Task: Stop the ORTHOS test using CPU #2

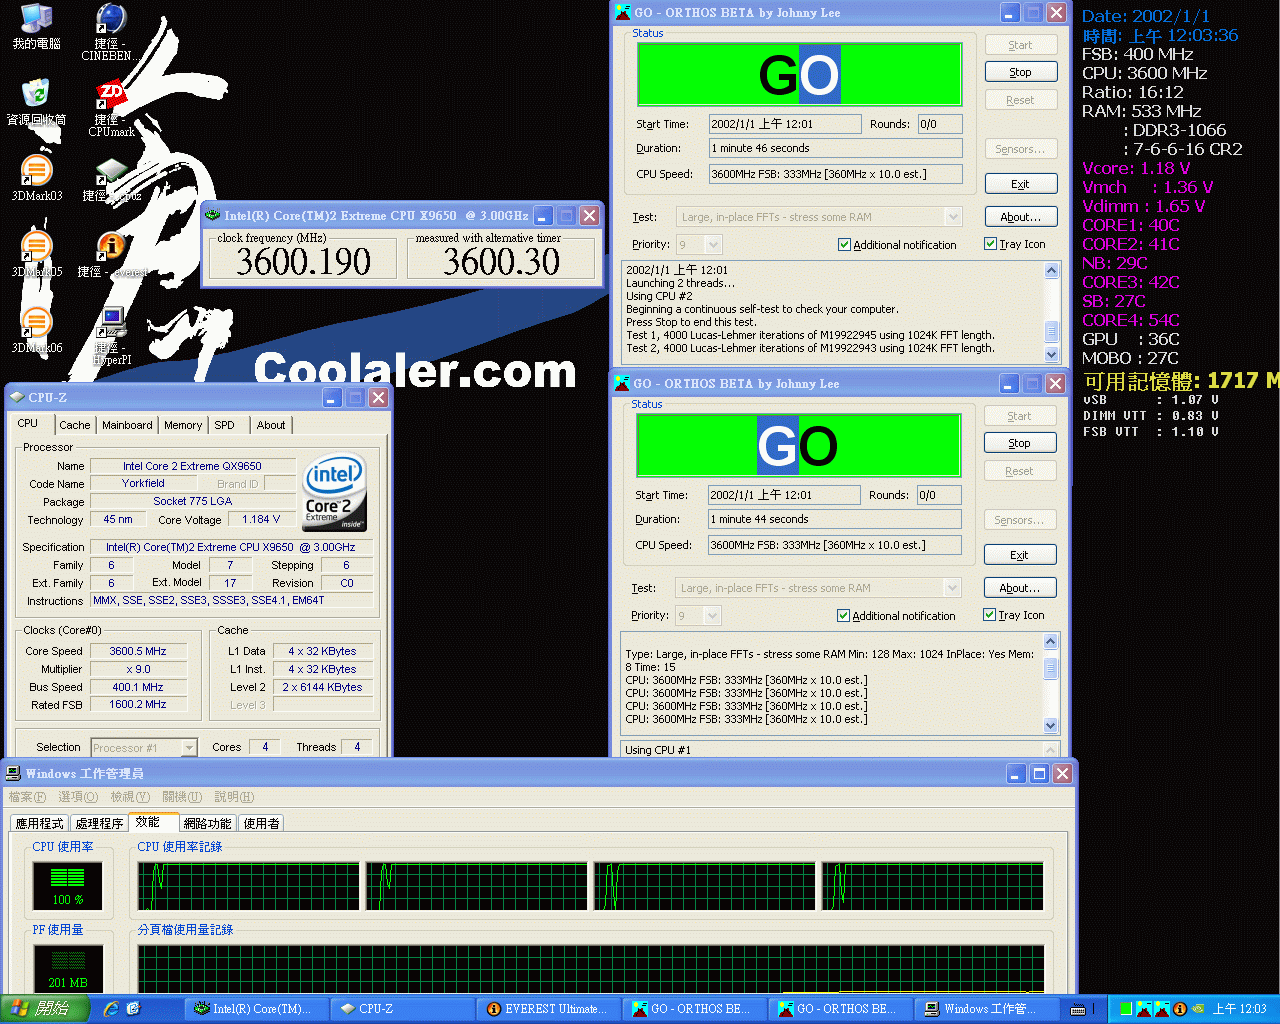Action: pos(1021,72)
